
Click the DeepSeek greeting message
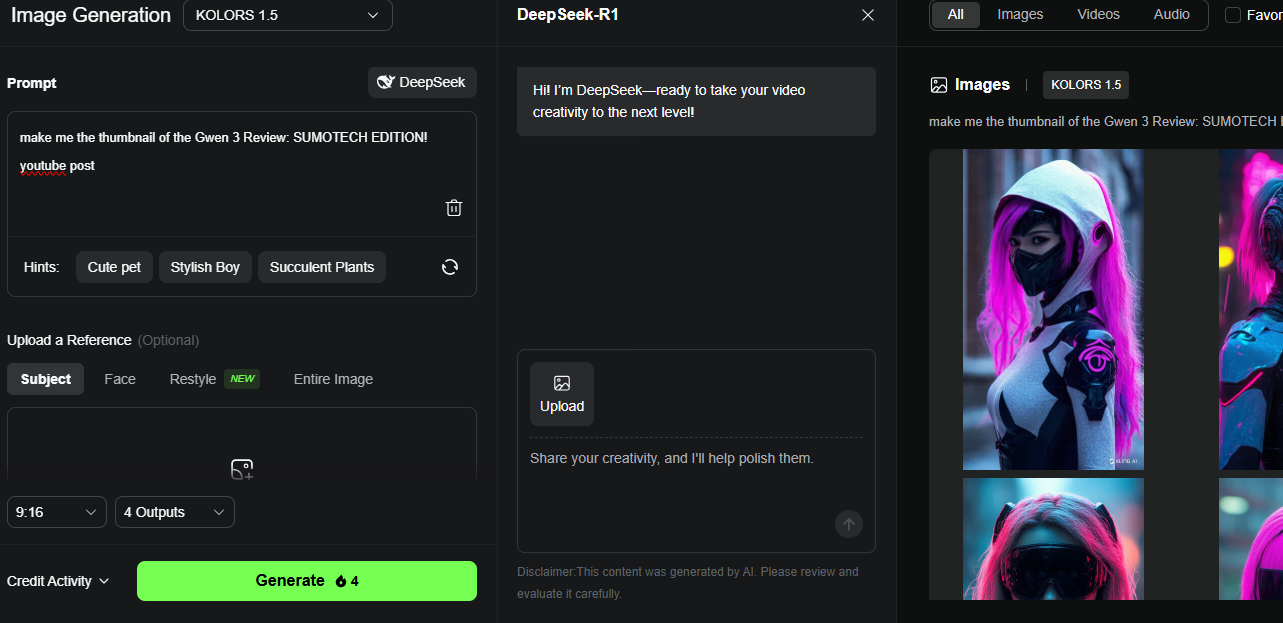[696, 101]
